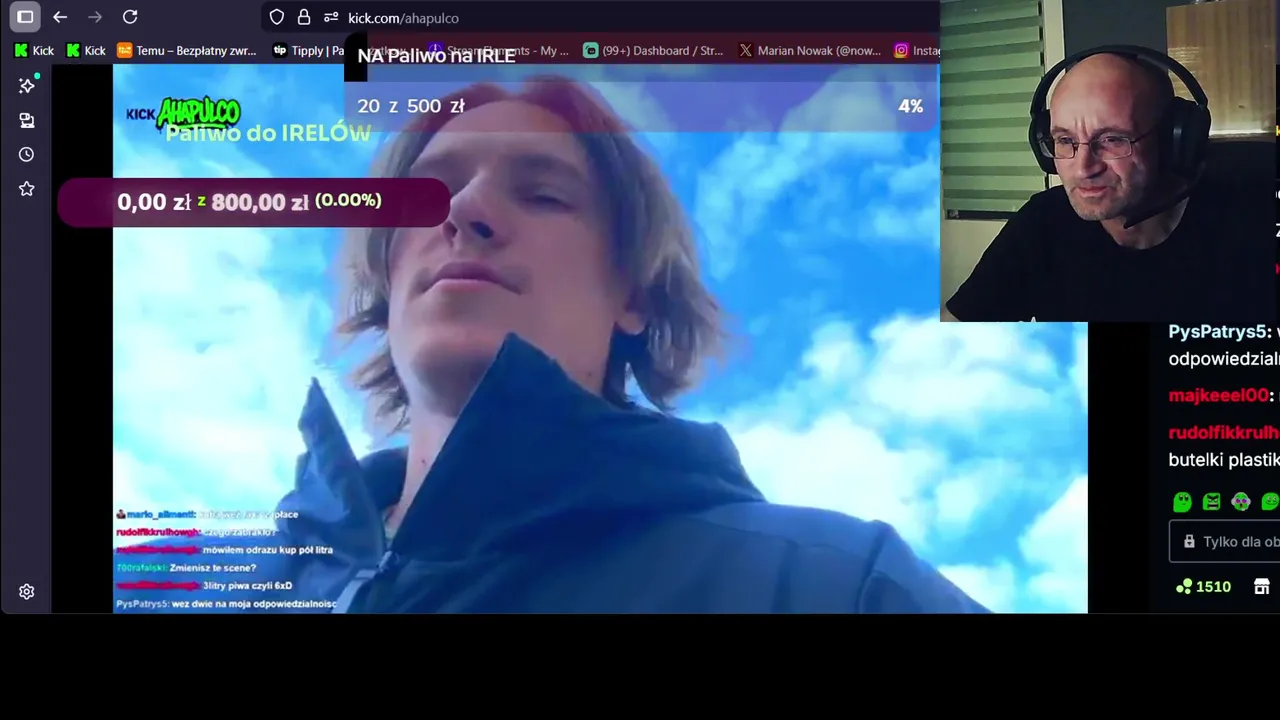The width and height of the screenshot is (1280, 720).
Task: Click 'Paliwo do IRELÓW' overlay title
Action: 268,133
